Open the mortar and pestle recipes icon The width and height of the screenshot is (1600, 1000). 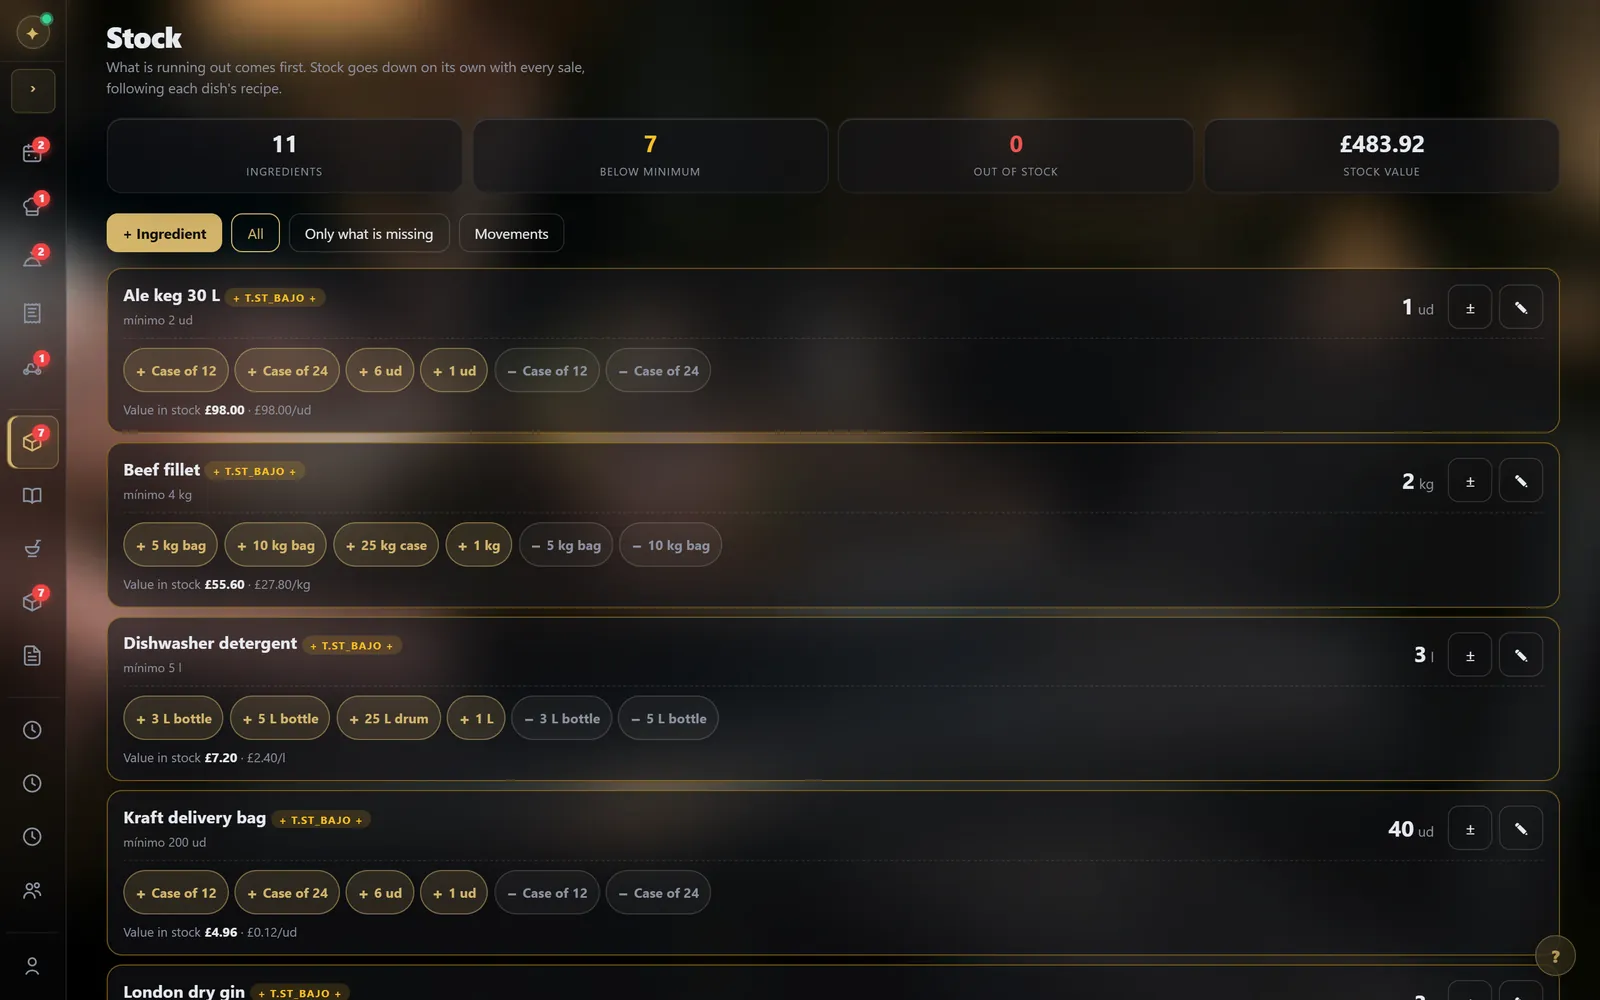point(33,549)
